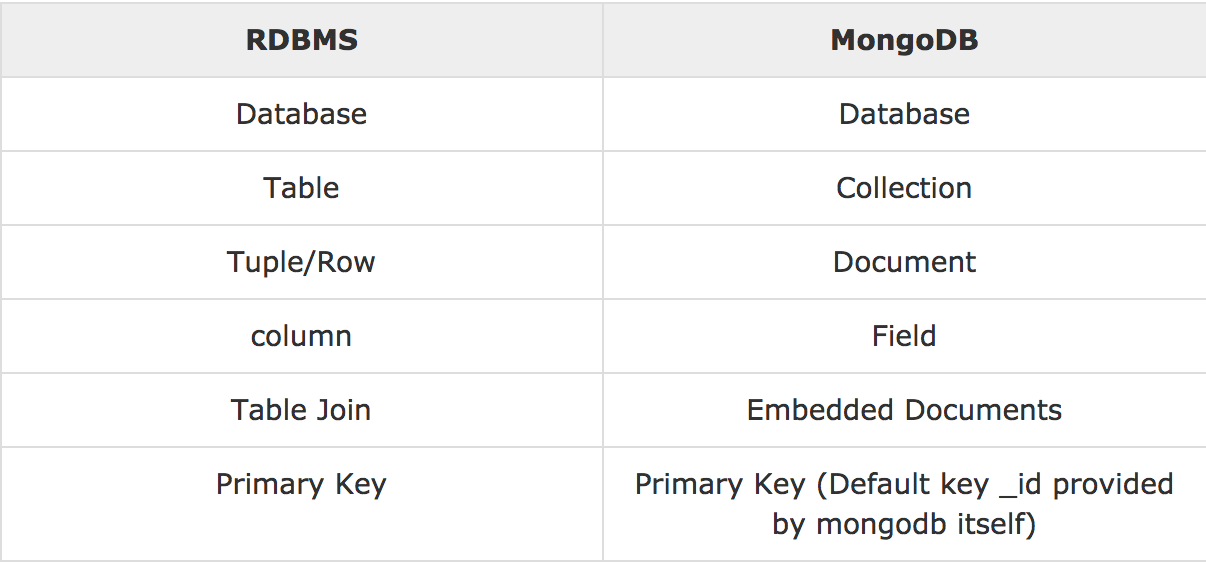1206x562 pixels.
Task: Select the Tuple/Row cell
Action: 301,262
